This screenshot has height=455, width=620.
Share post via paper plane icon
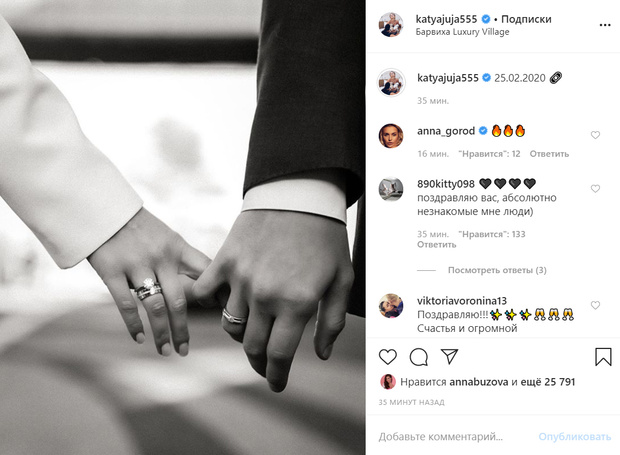450,356
